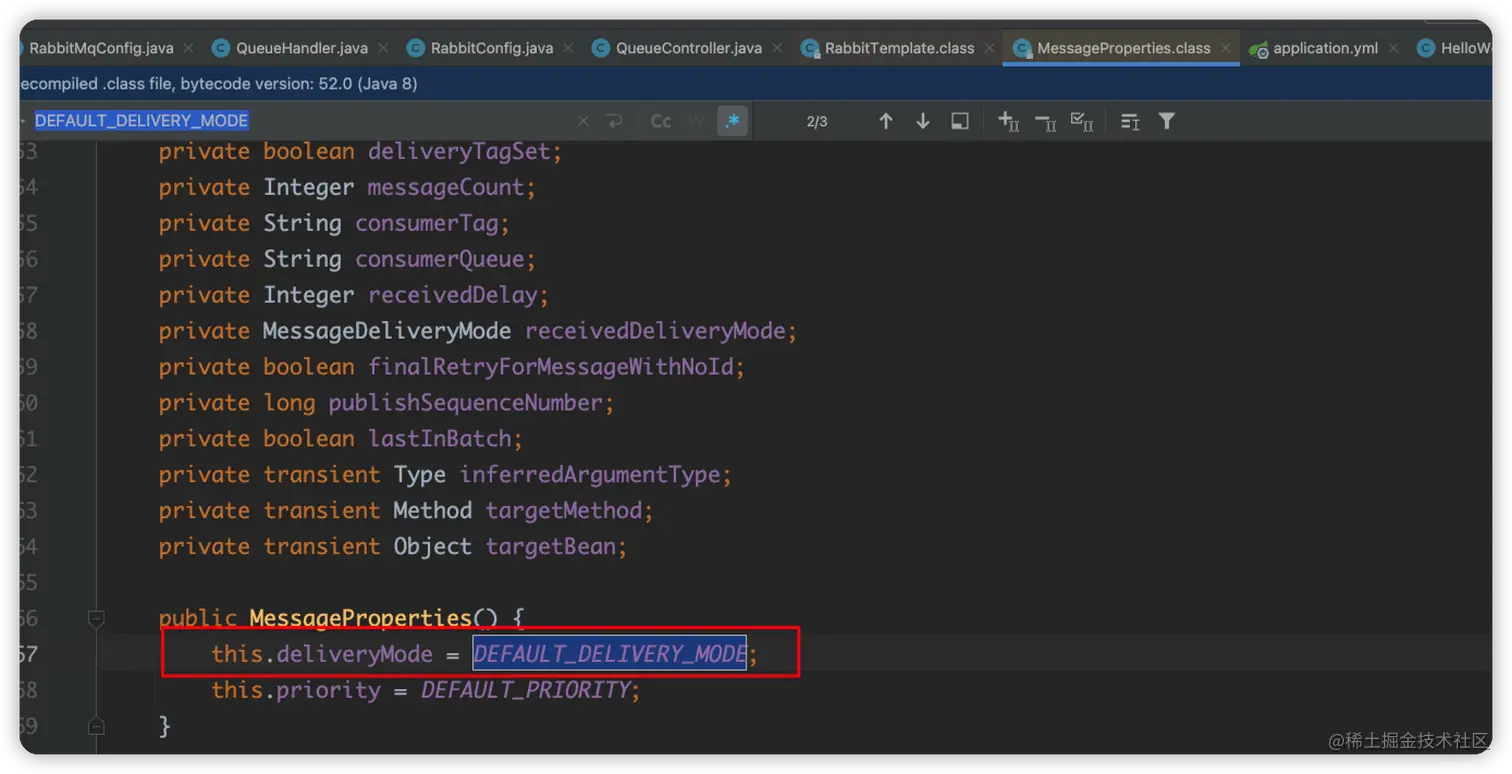Image resolution: width=1512 pixels, height=774 pixels.
Task: Close the QueueHandler.java tab
Action: [x=384, y=48]
